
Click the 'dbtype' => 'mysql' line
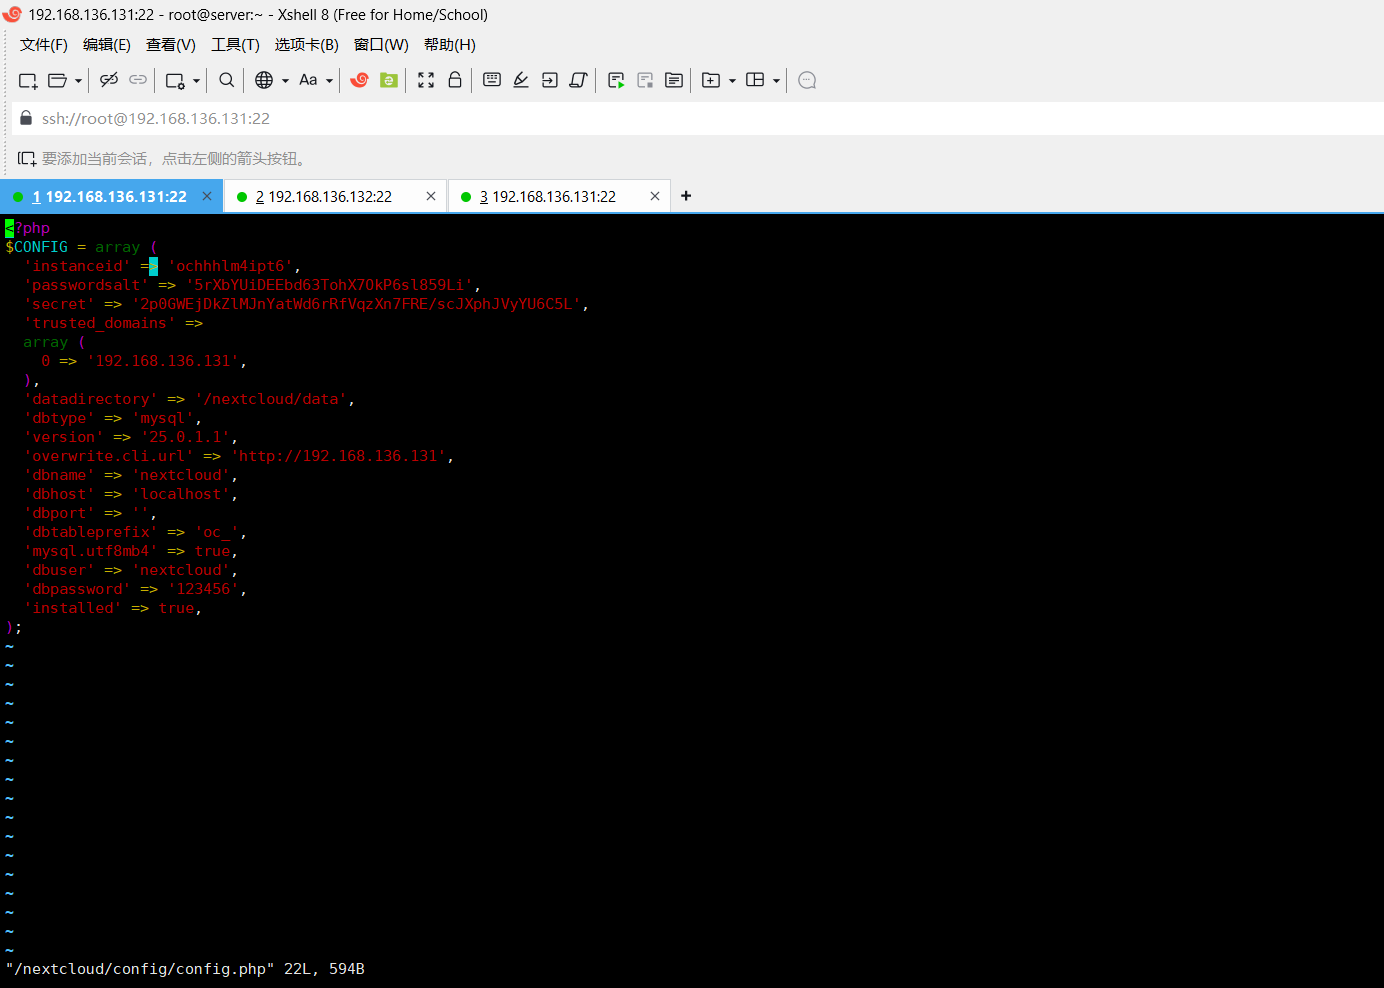(113, 418)
